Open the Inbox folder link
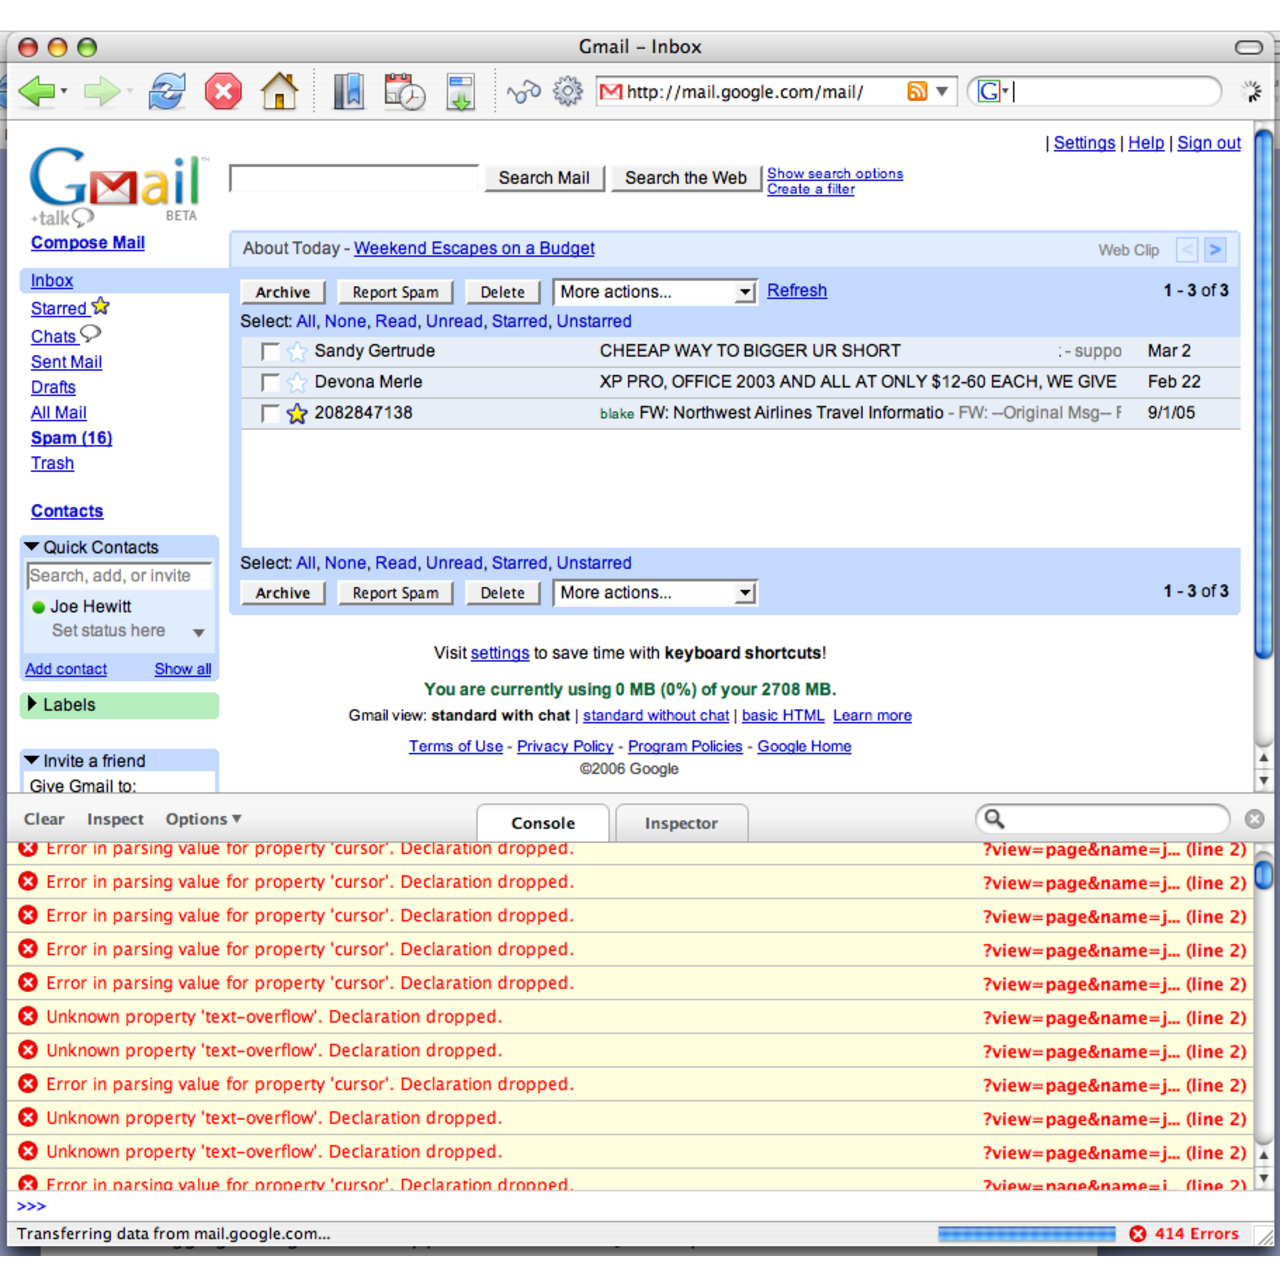The height and width of the screenshot is (1280, 1280). coord(52,281)
